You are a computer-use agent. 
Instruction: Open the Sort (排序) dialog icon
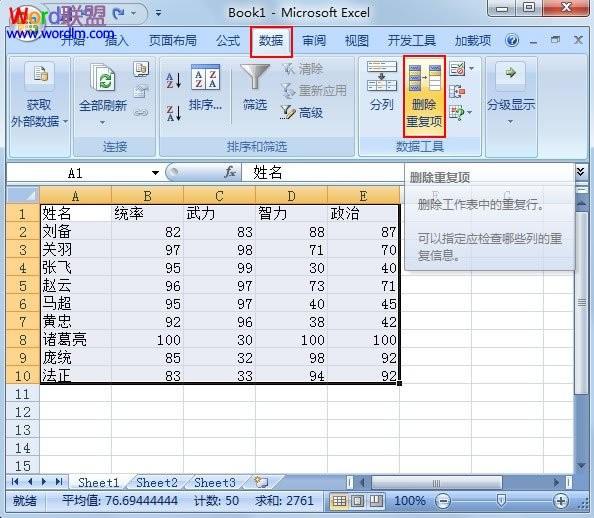pyautogui.click(x=205, y=77)
